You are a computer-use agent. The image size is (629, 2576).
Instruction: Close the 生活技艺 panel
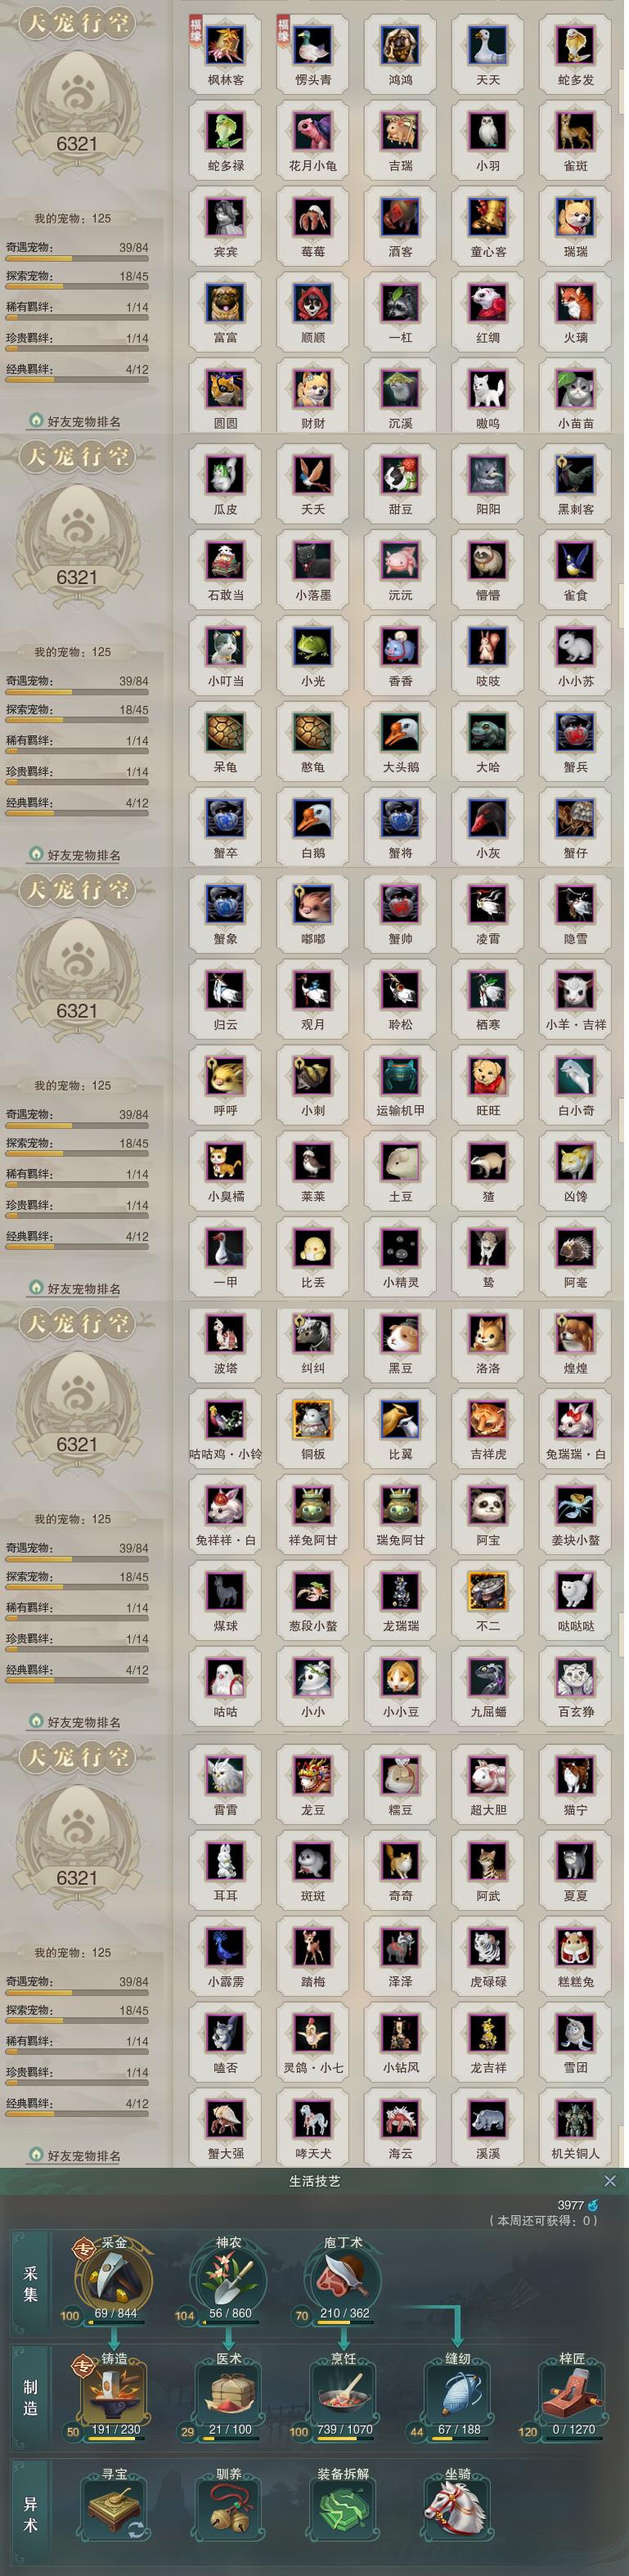(x=610, y=2180)
